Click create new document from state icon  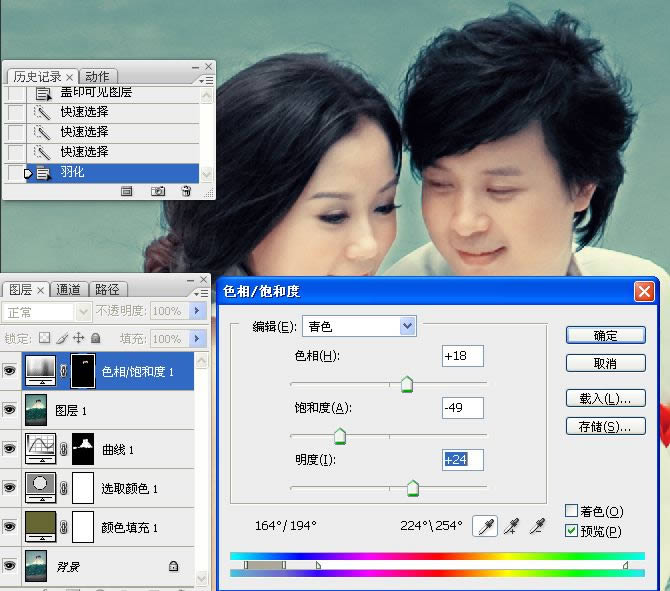127,191
